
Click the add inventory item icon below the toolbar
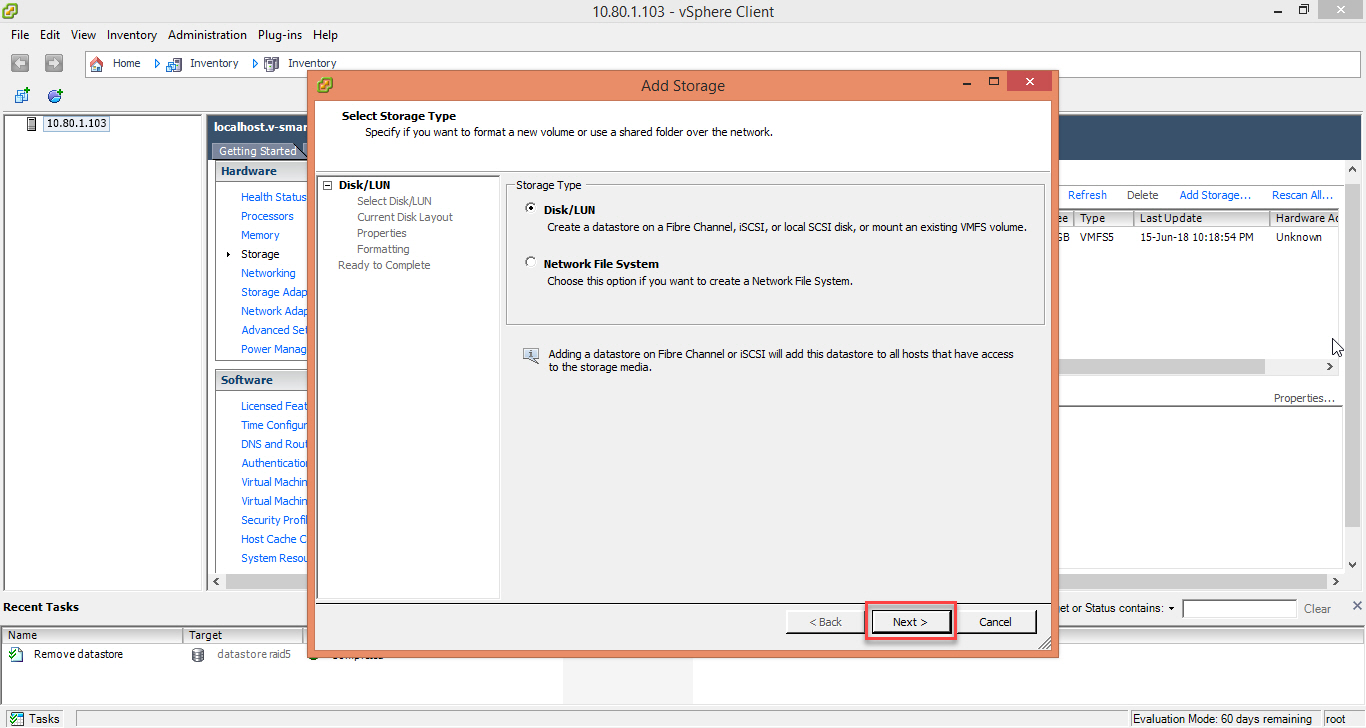click(x=21, y=95)
